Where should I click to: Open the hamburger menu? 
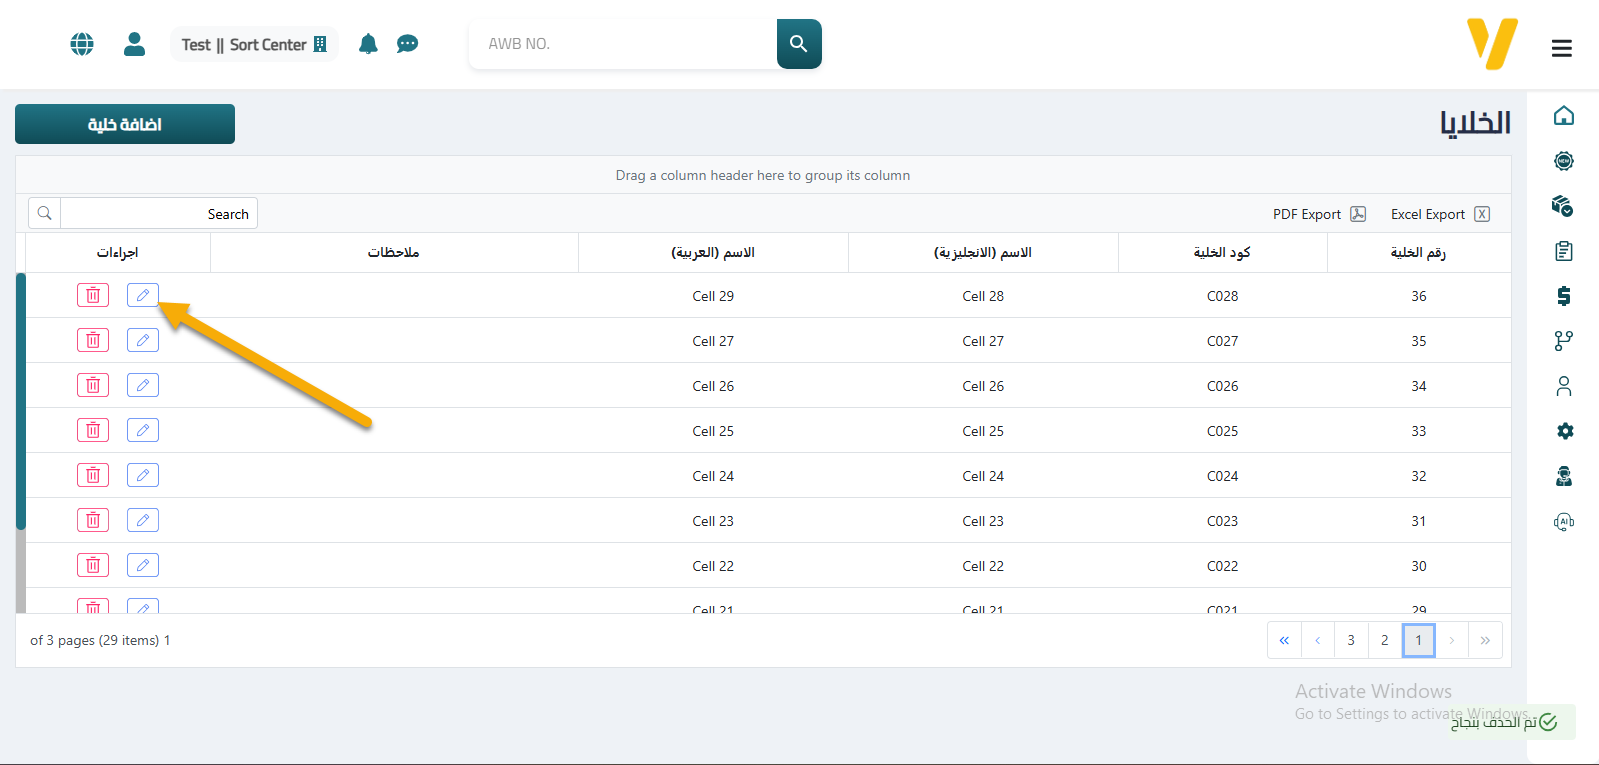(x=1561, y=48)
